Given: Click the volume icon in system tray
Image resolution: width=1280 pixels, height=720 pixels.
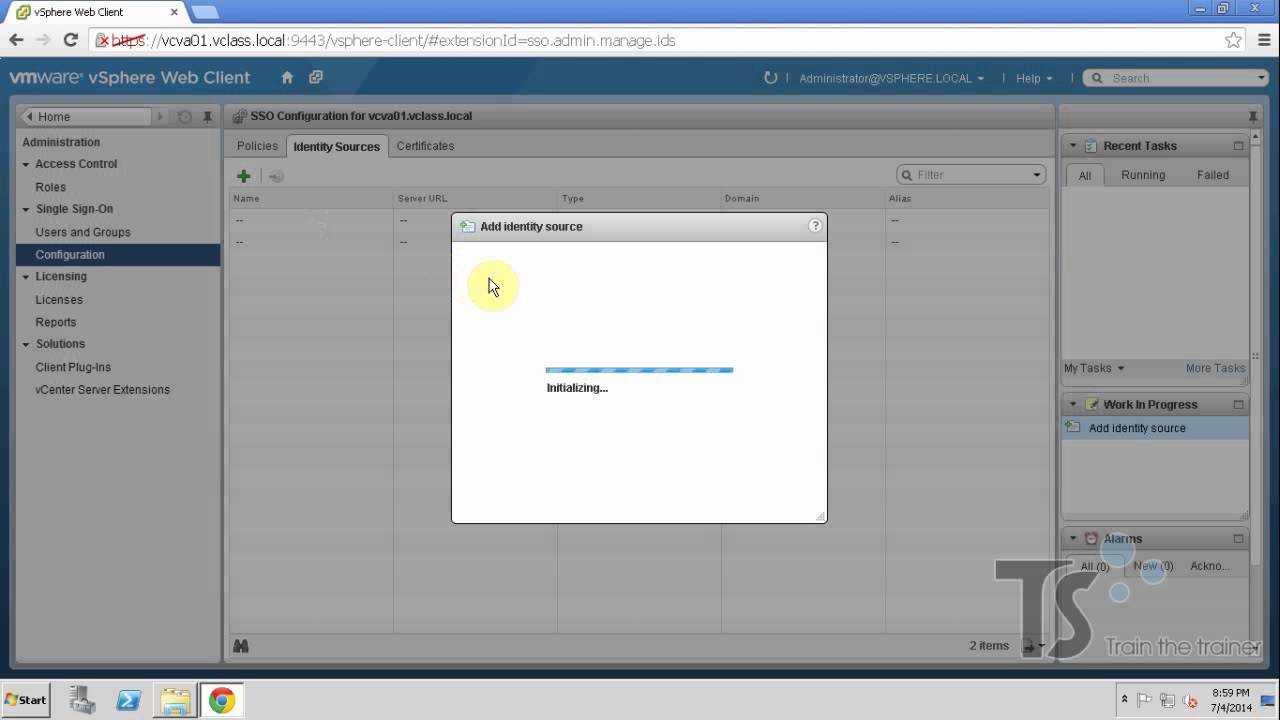Looking at the screenshot, I should (x=1190, y=700).
